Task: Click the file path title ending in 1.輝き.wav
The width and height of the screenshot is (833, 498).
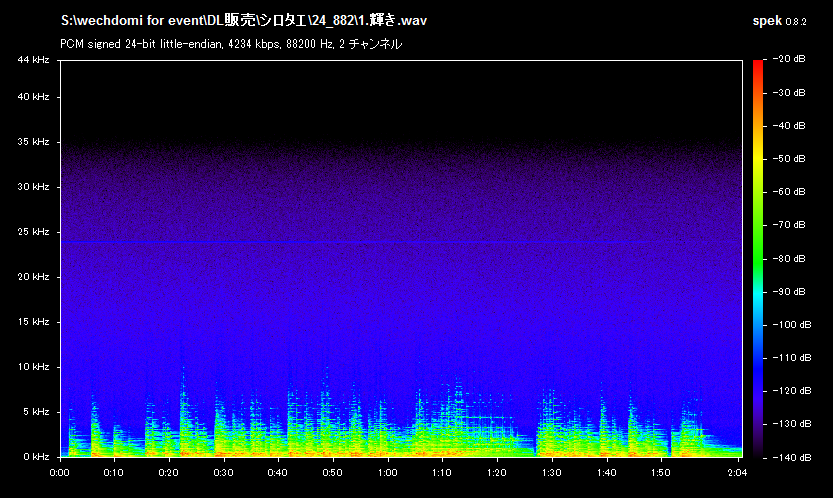Action: (x=244, y=20)
